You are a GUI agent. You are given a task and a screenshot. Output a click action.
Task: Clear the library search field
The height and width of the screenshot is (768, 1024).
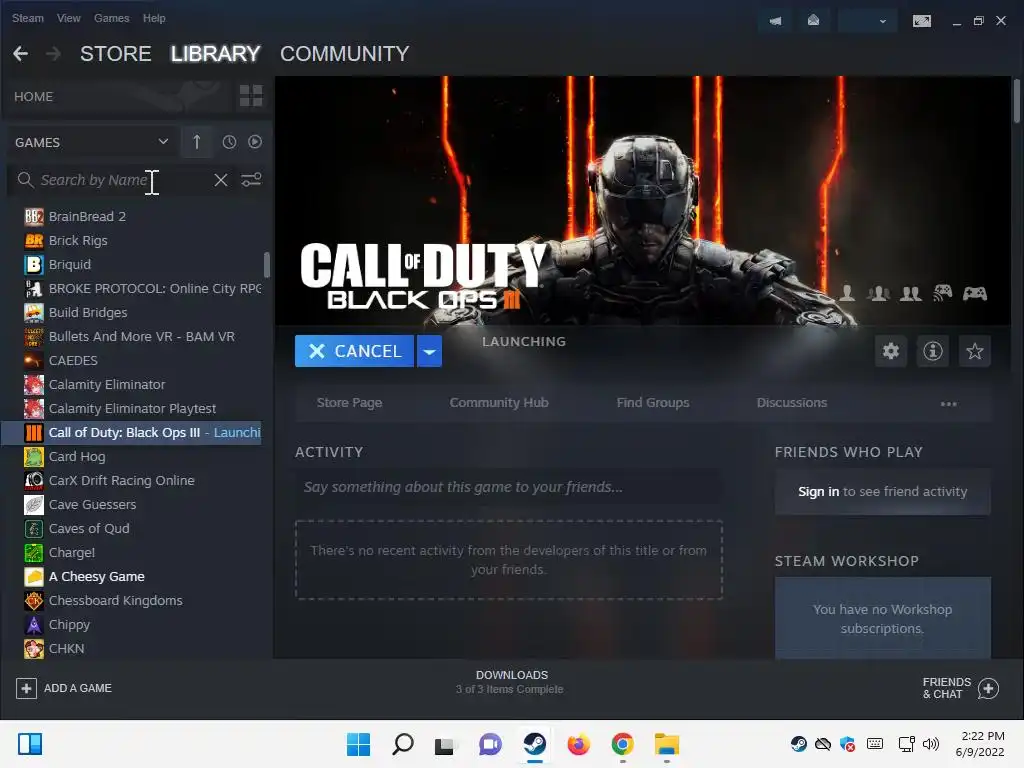pos(221,180)
